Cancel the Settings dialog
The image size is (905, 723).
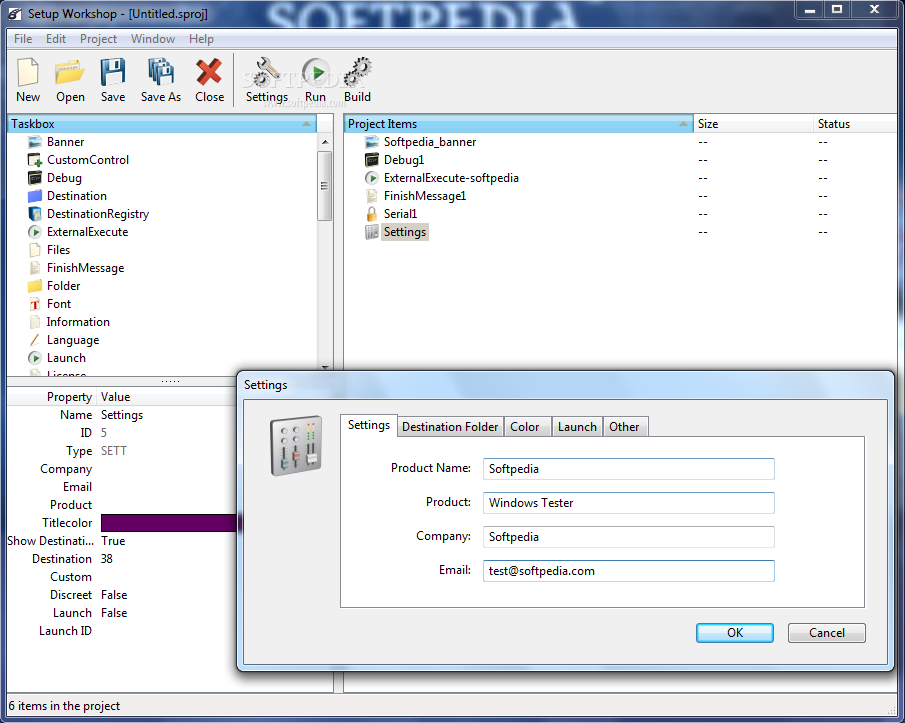827,633
